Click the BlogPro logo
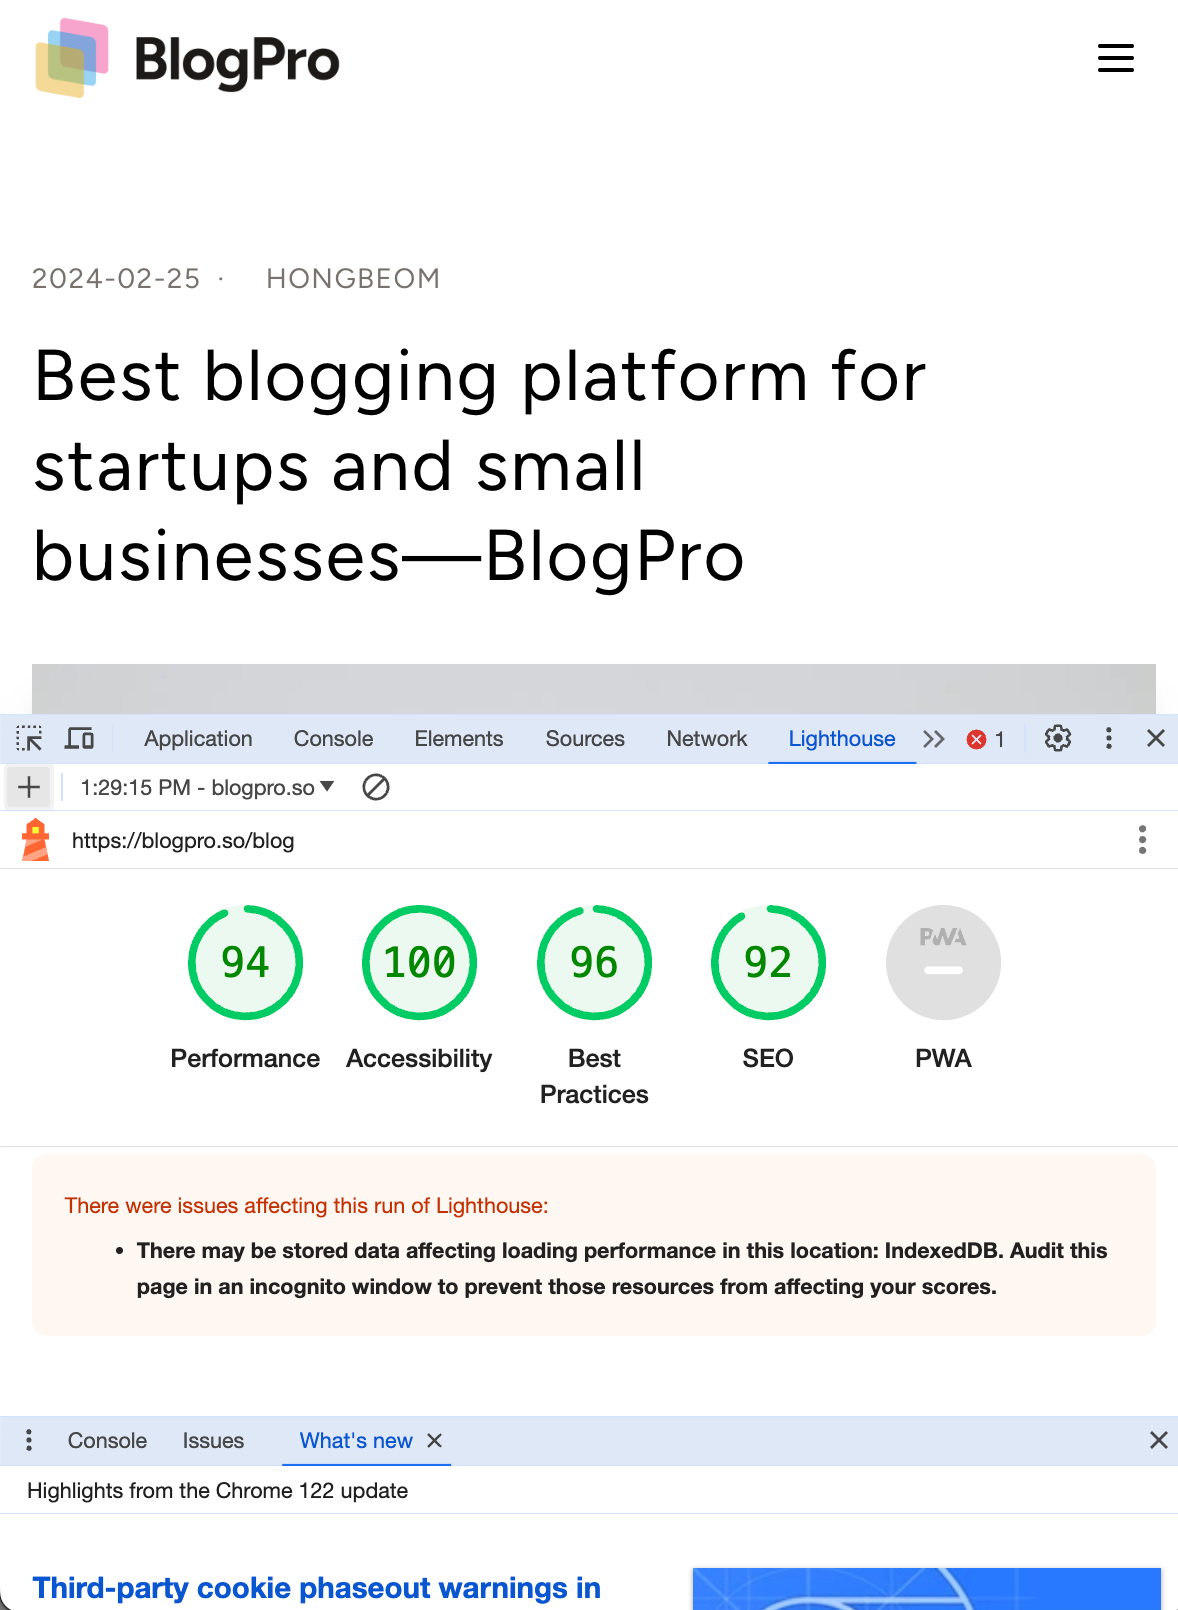The image size is (1178, 1610). (x=187, y=59)
